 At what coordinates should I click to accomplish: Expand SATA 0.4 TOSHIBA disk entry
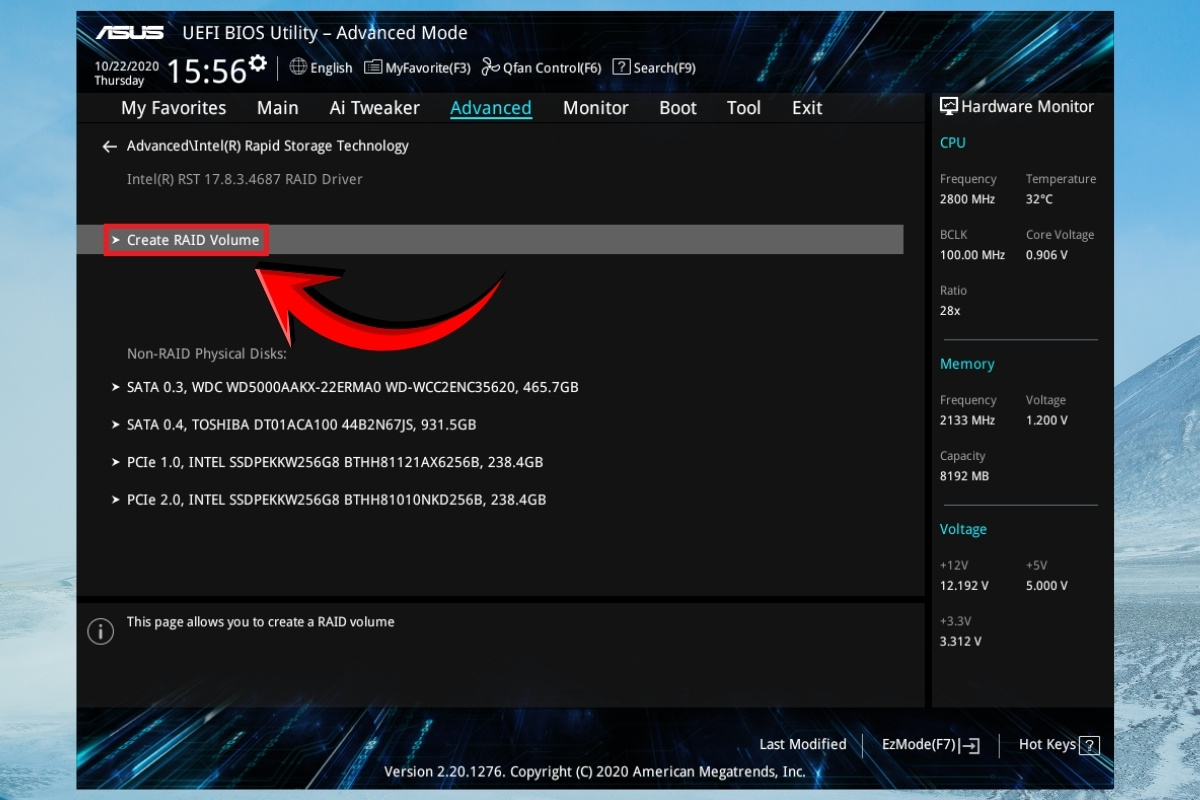click(301, 425)
